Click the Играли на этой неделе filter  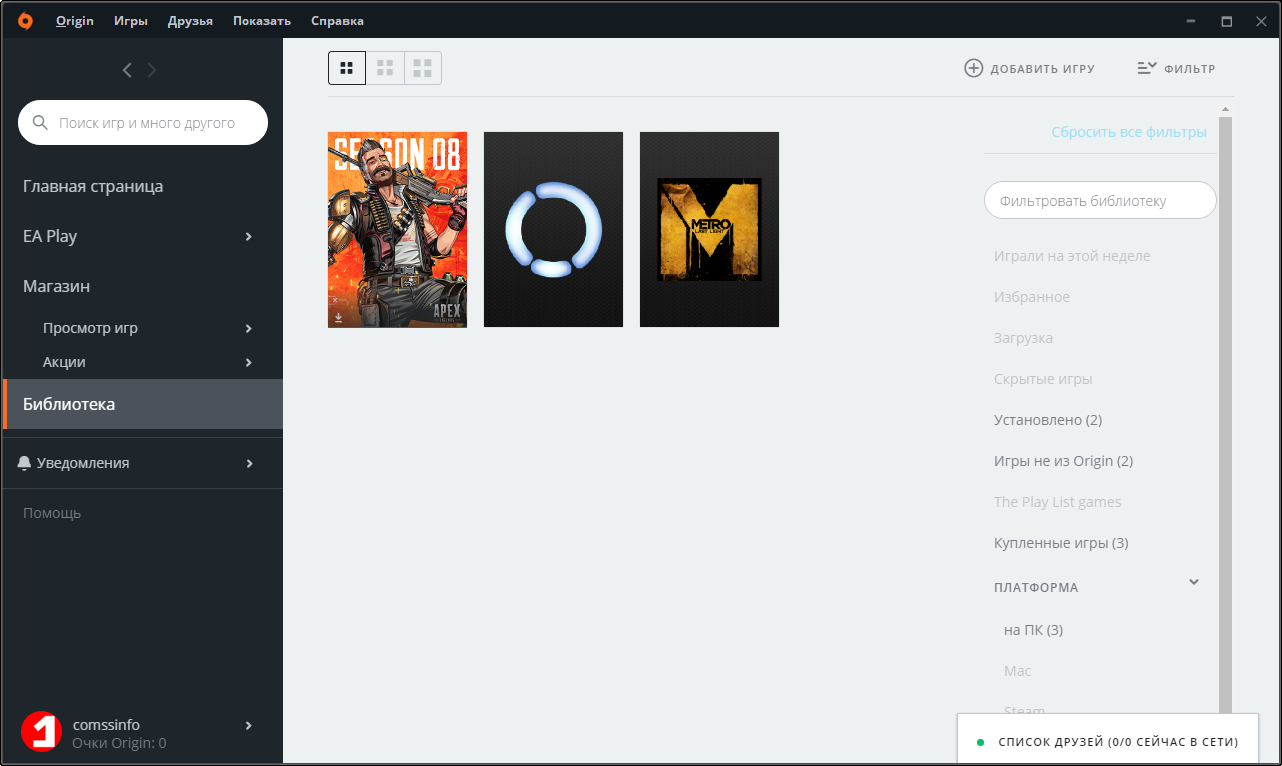pos(1072,256)
